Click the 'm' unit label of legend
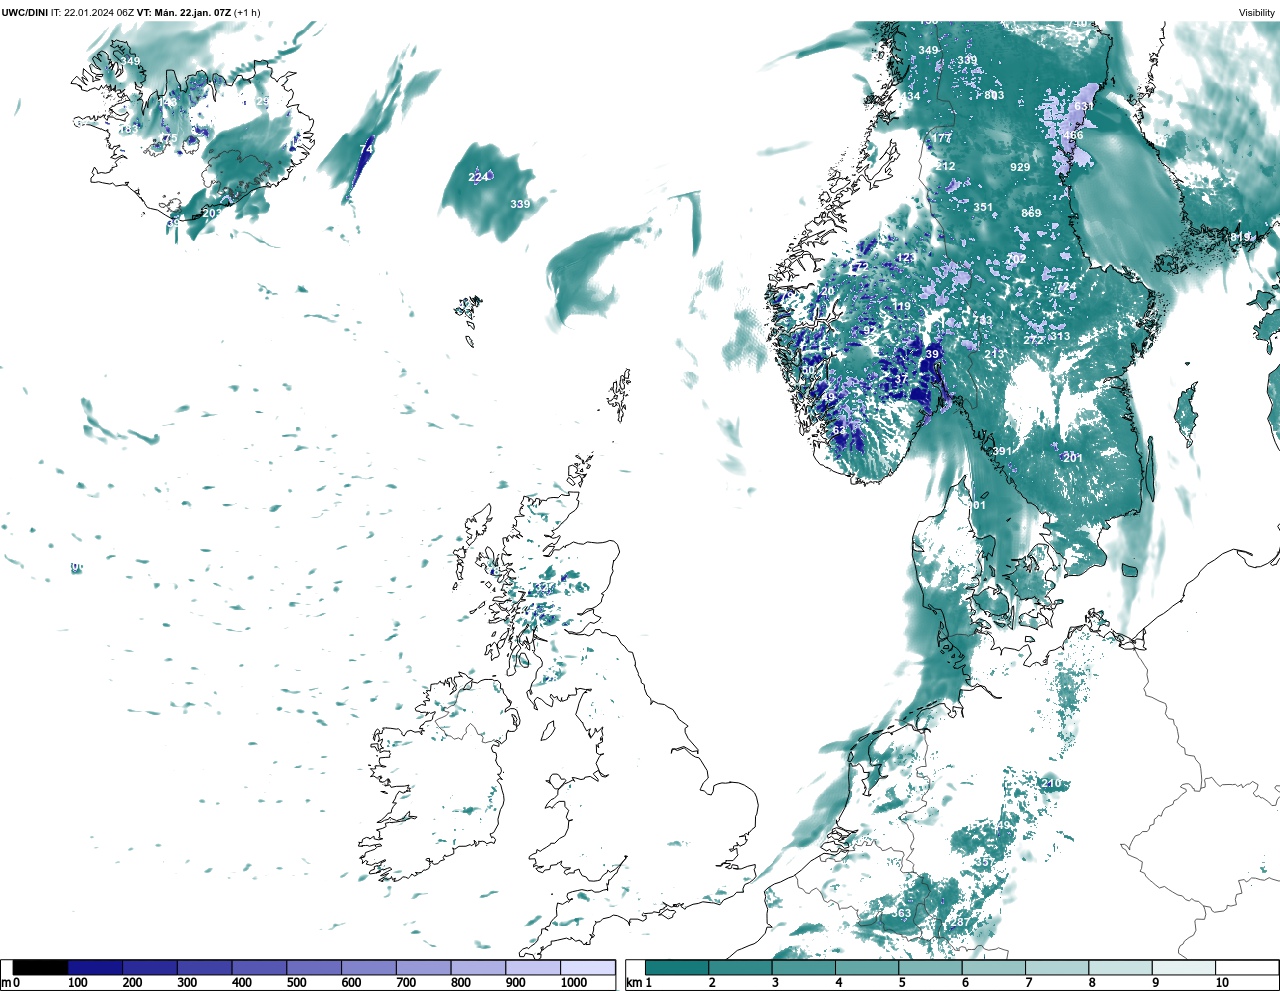This screenshot has height=991, width=1280. [x=5, y=983]
